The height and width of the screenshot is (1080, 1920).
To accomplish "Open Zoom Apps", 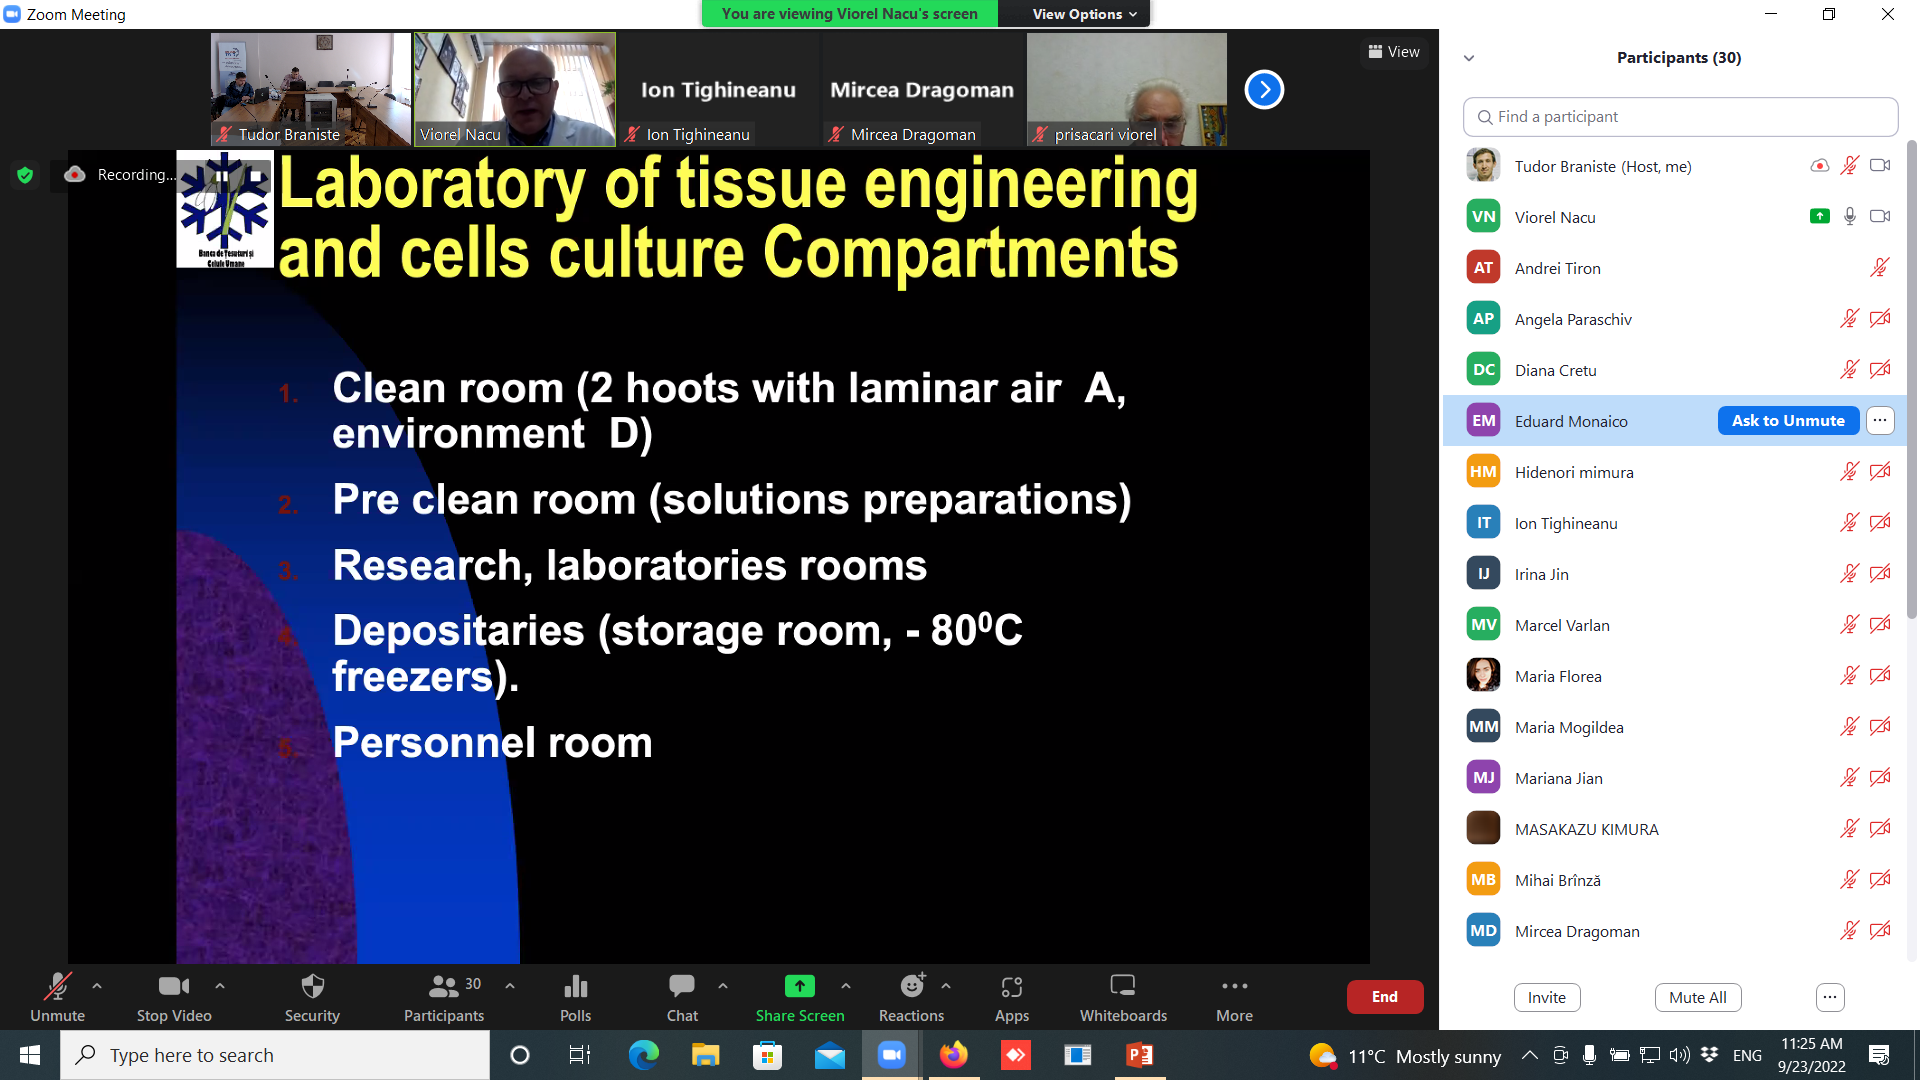I will 1012,997.
